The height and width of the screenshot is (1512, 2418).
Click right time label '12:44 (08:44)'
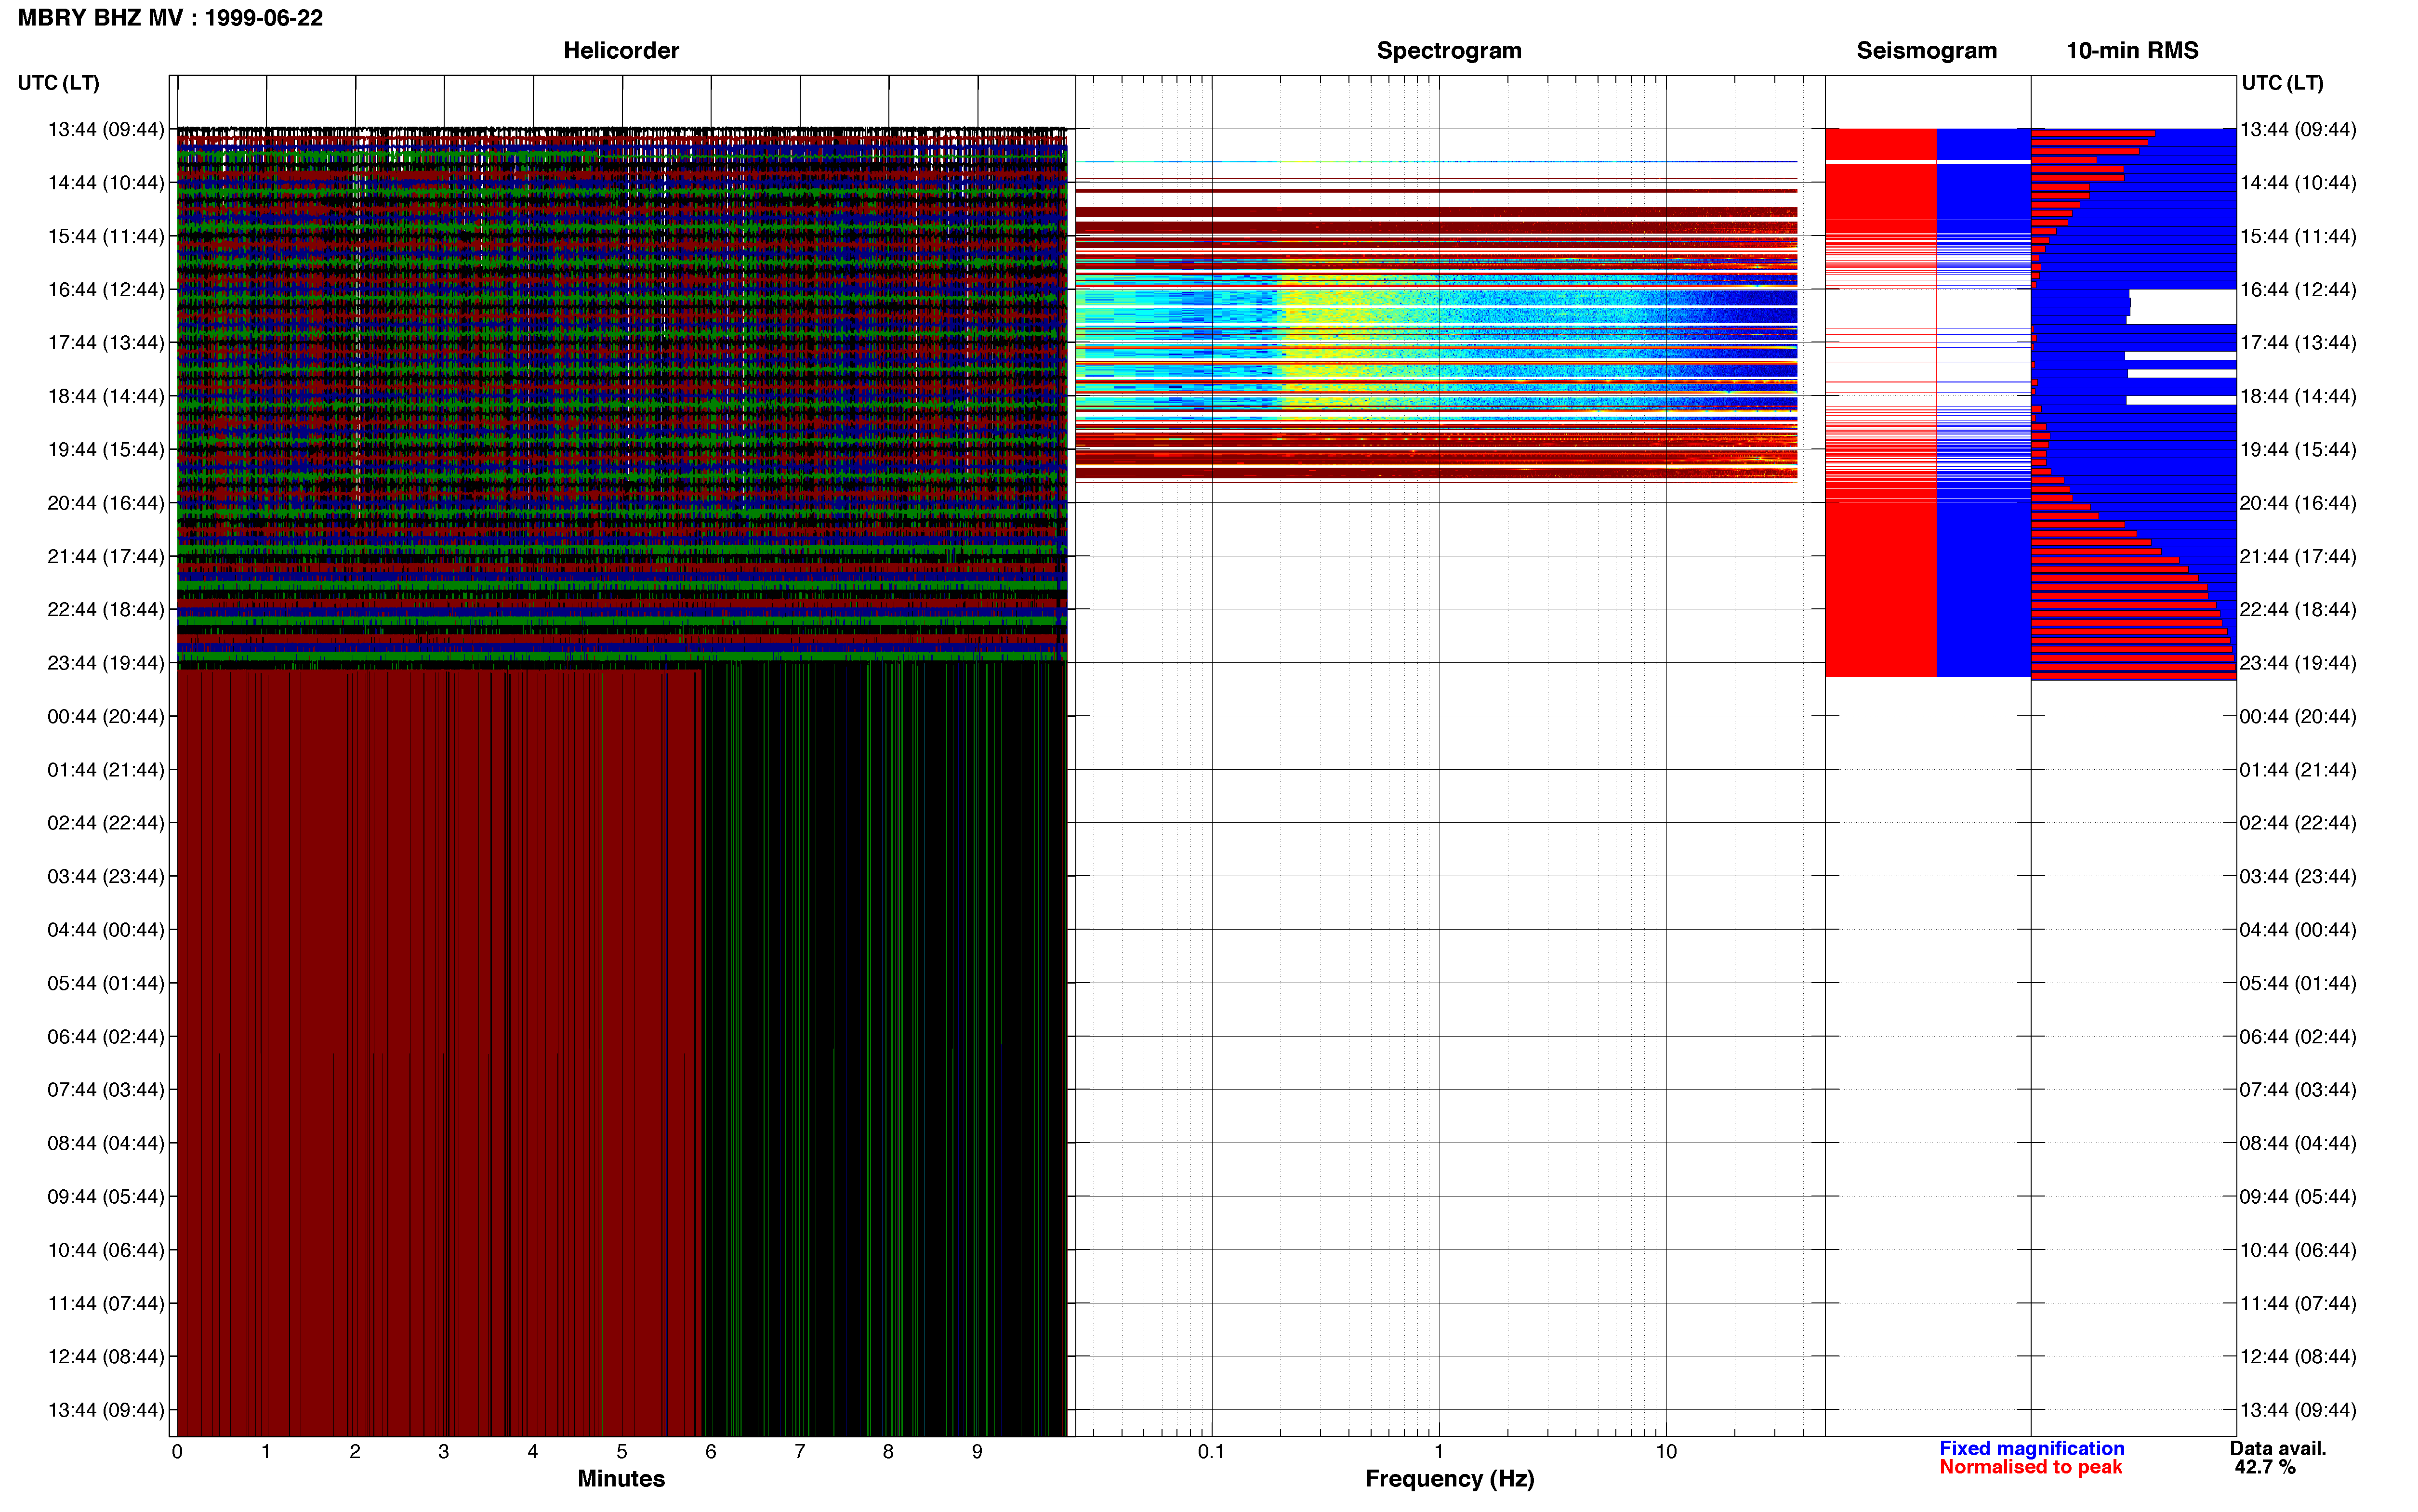[2298, 1357]
